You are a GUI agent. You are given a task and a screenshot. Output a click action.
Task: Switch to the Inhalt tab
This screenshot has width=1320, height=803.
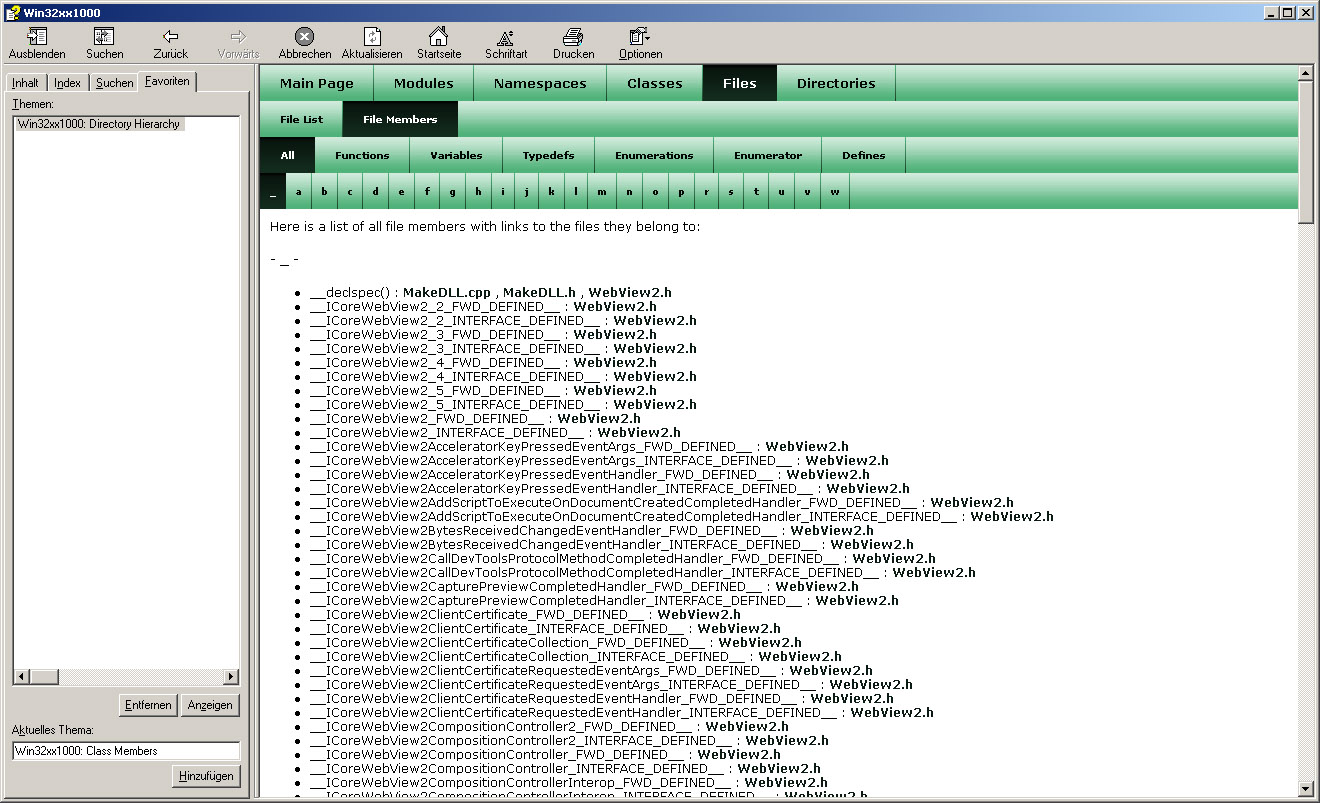26,83
